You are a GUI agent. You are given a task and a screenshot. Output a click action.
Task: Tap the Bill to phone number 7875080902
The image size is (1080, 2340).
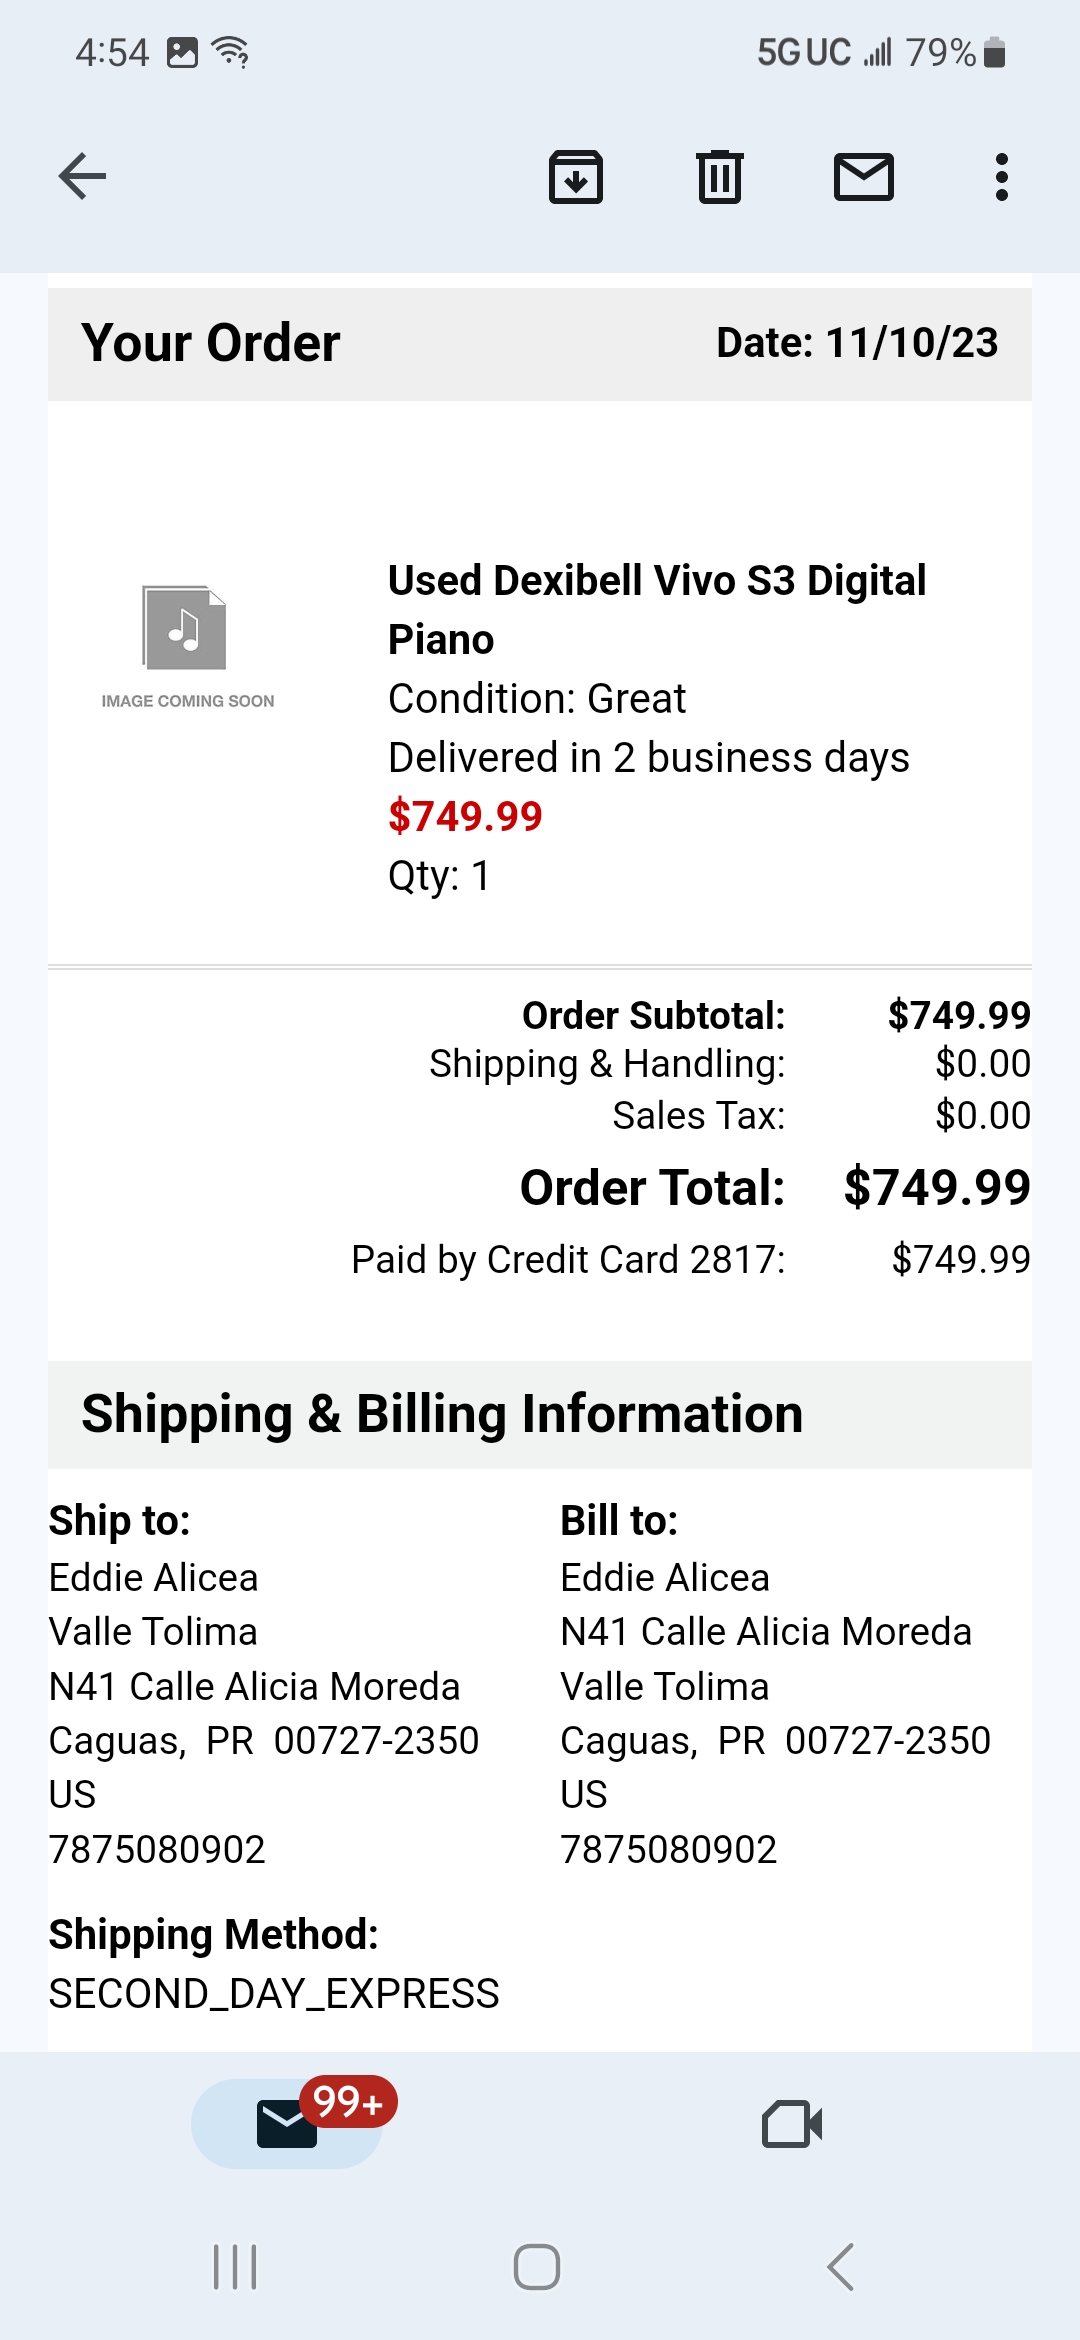coord(668,1849)
